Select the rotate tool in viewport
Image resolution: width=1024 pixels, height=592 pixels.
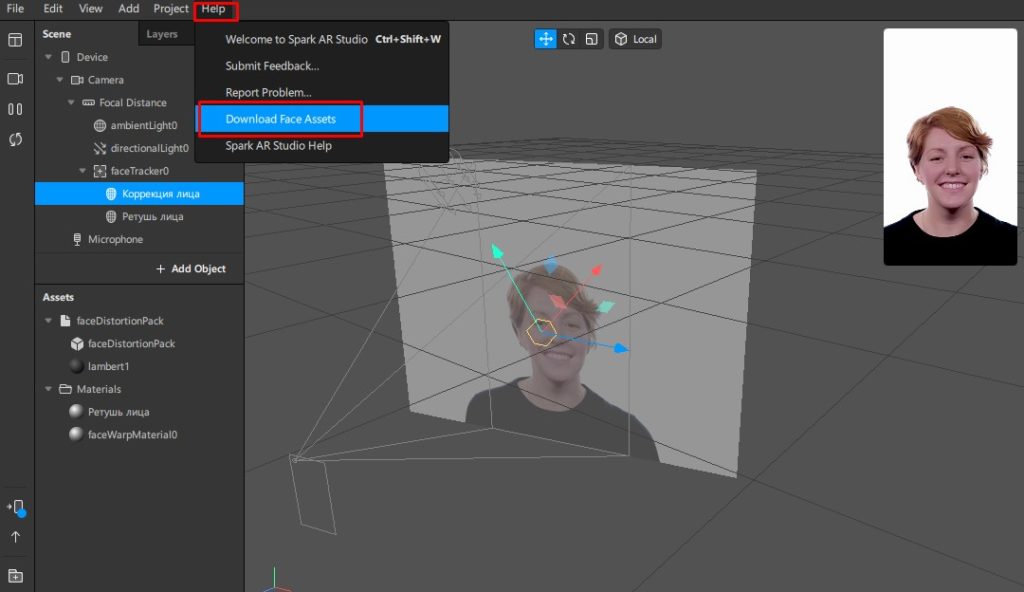point(569,39)
